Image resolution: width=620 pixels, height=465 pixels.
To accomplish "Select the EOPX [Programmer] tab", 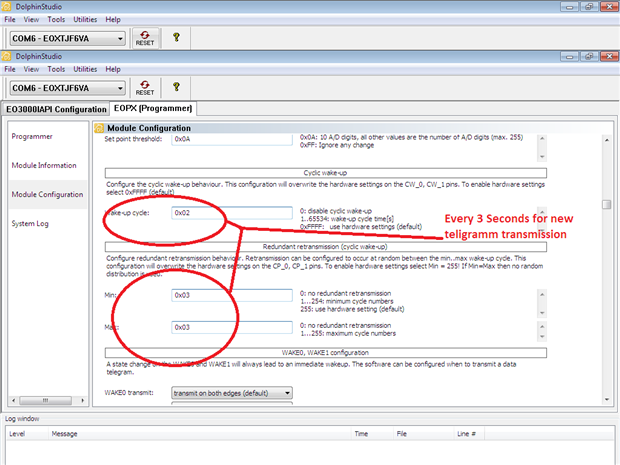I will click(153, 108).
